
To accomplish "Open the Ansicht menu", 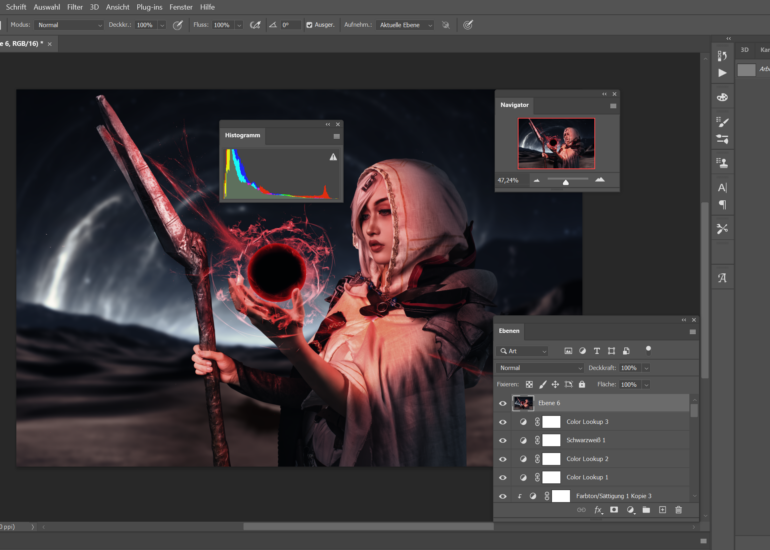I will click(x=117, y=7).
